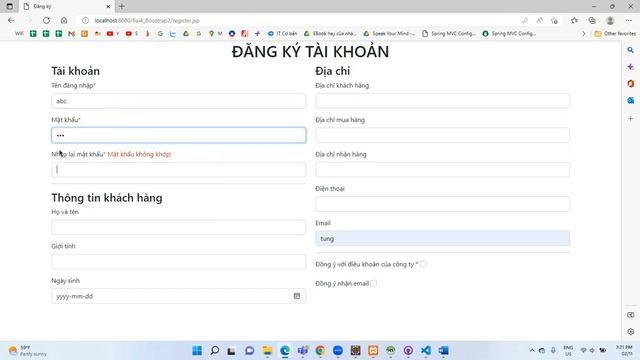Open a new browser tab
640x360 pixels.
click(x=122, y=7)
